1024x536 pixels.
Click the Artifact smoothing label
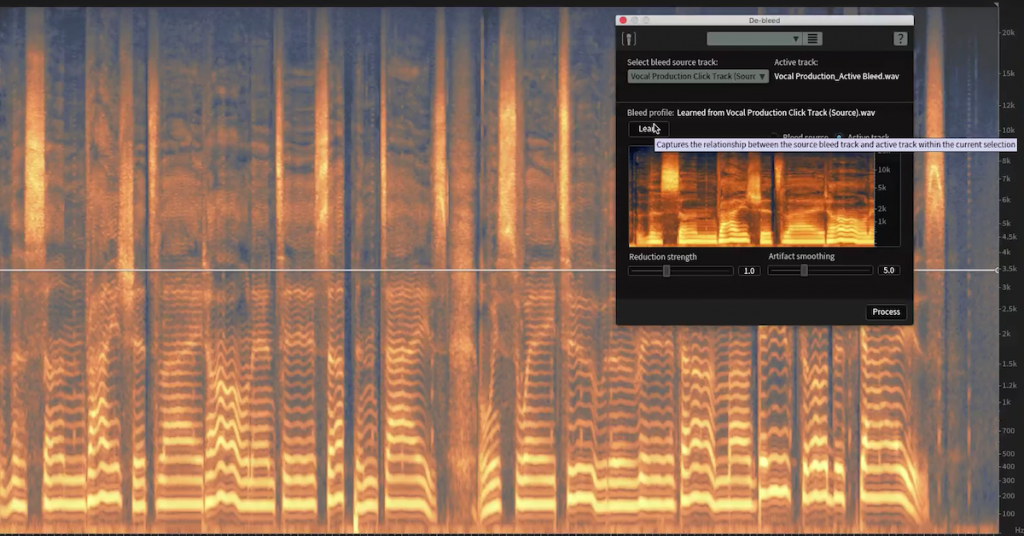[x=801, y=257]
